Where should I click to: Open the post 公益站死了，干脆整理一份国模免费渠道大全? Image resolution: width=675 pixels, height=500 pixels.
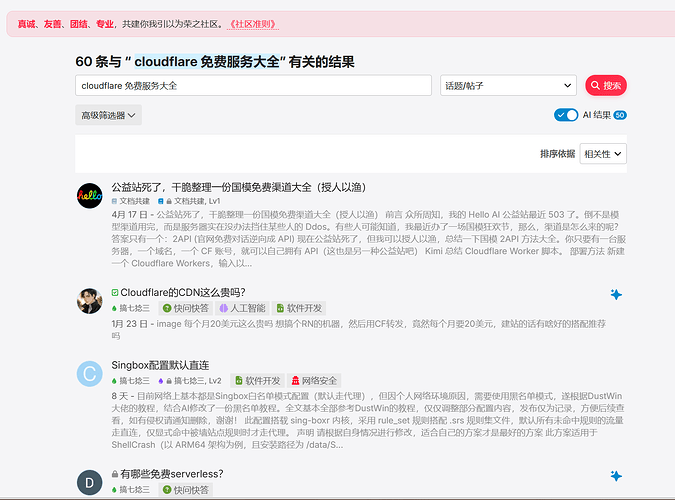pos(239,187)
